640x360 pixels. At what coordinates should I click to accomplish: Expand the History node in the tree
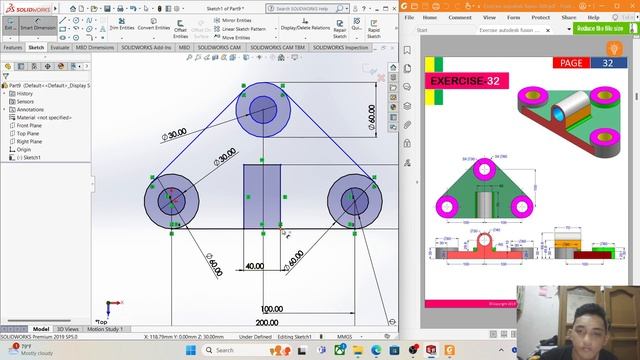tap(4, 93)
